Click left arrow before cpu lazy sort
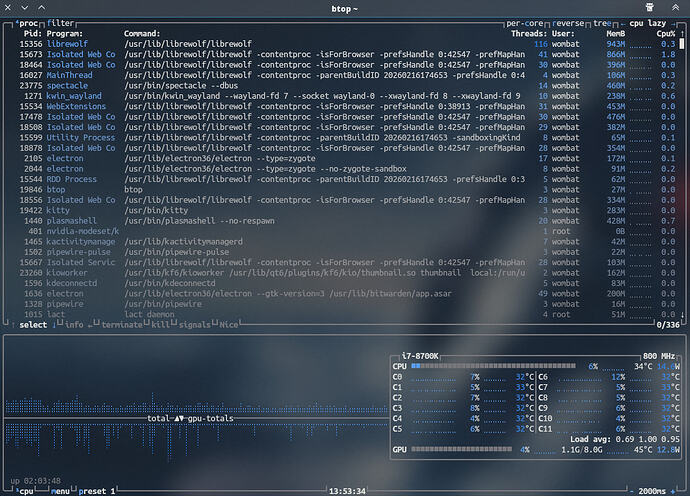Image resolution: width=690 pixels, height=496 pixels. pos(623,21)
